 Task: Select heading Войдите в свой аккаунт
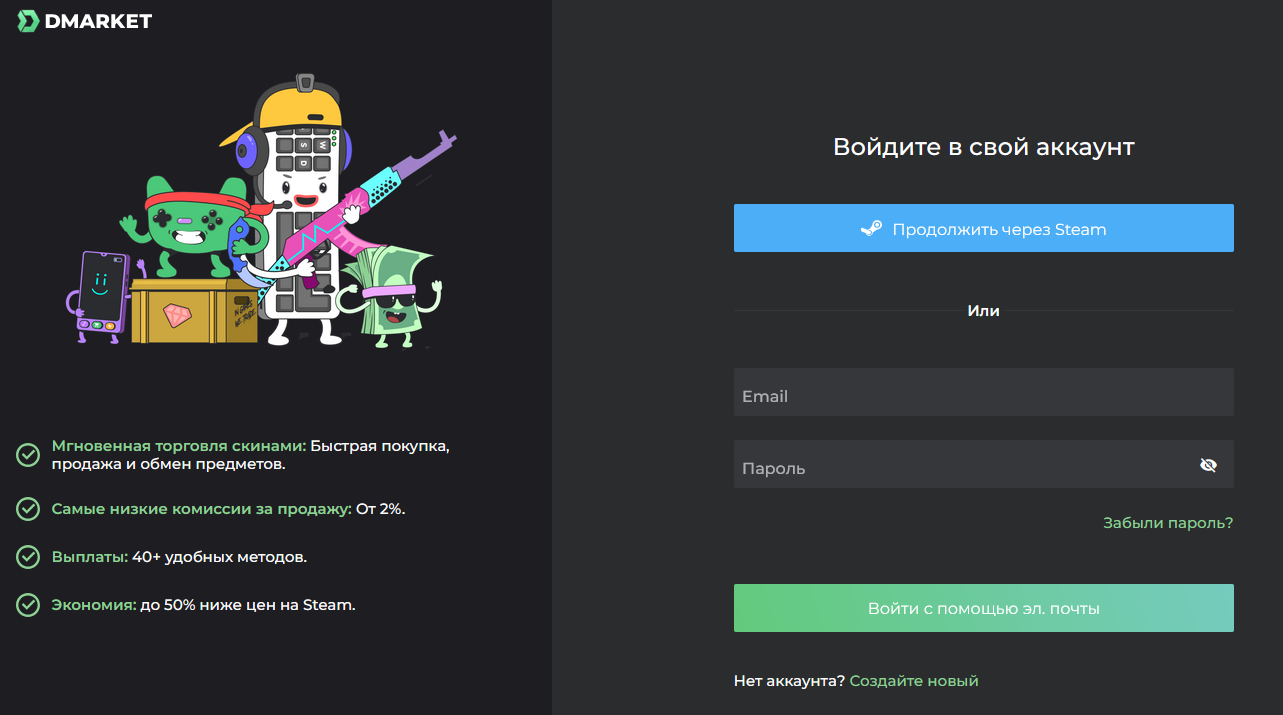983,148
